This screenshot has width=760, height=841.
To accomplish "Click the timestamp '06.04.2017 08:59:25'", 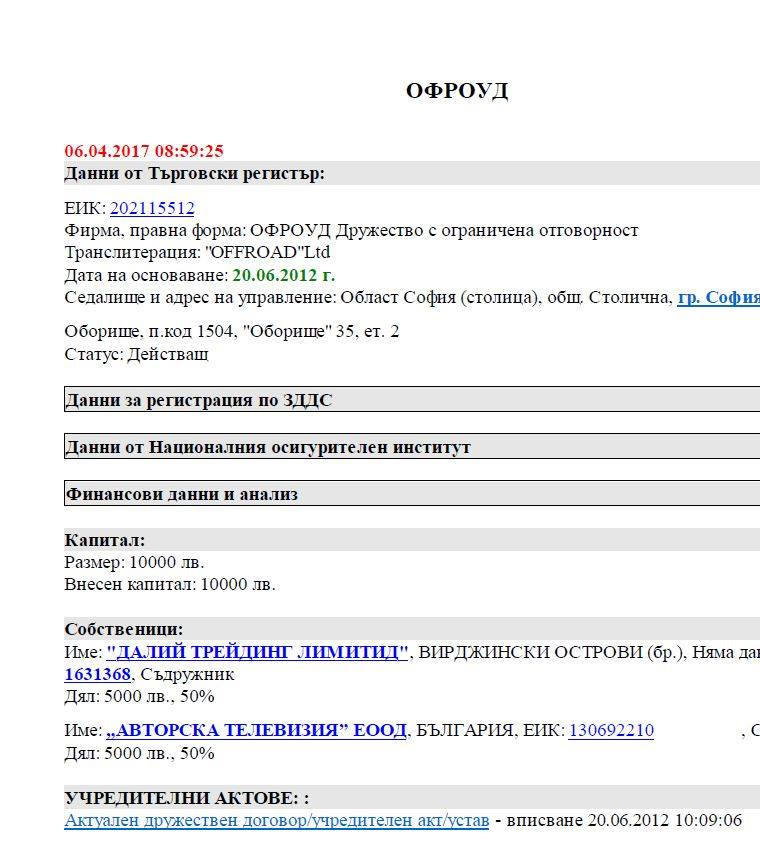I will pos(144,151).
